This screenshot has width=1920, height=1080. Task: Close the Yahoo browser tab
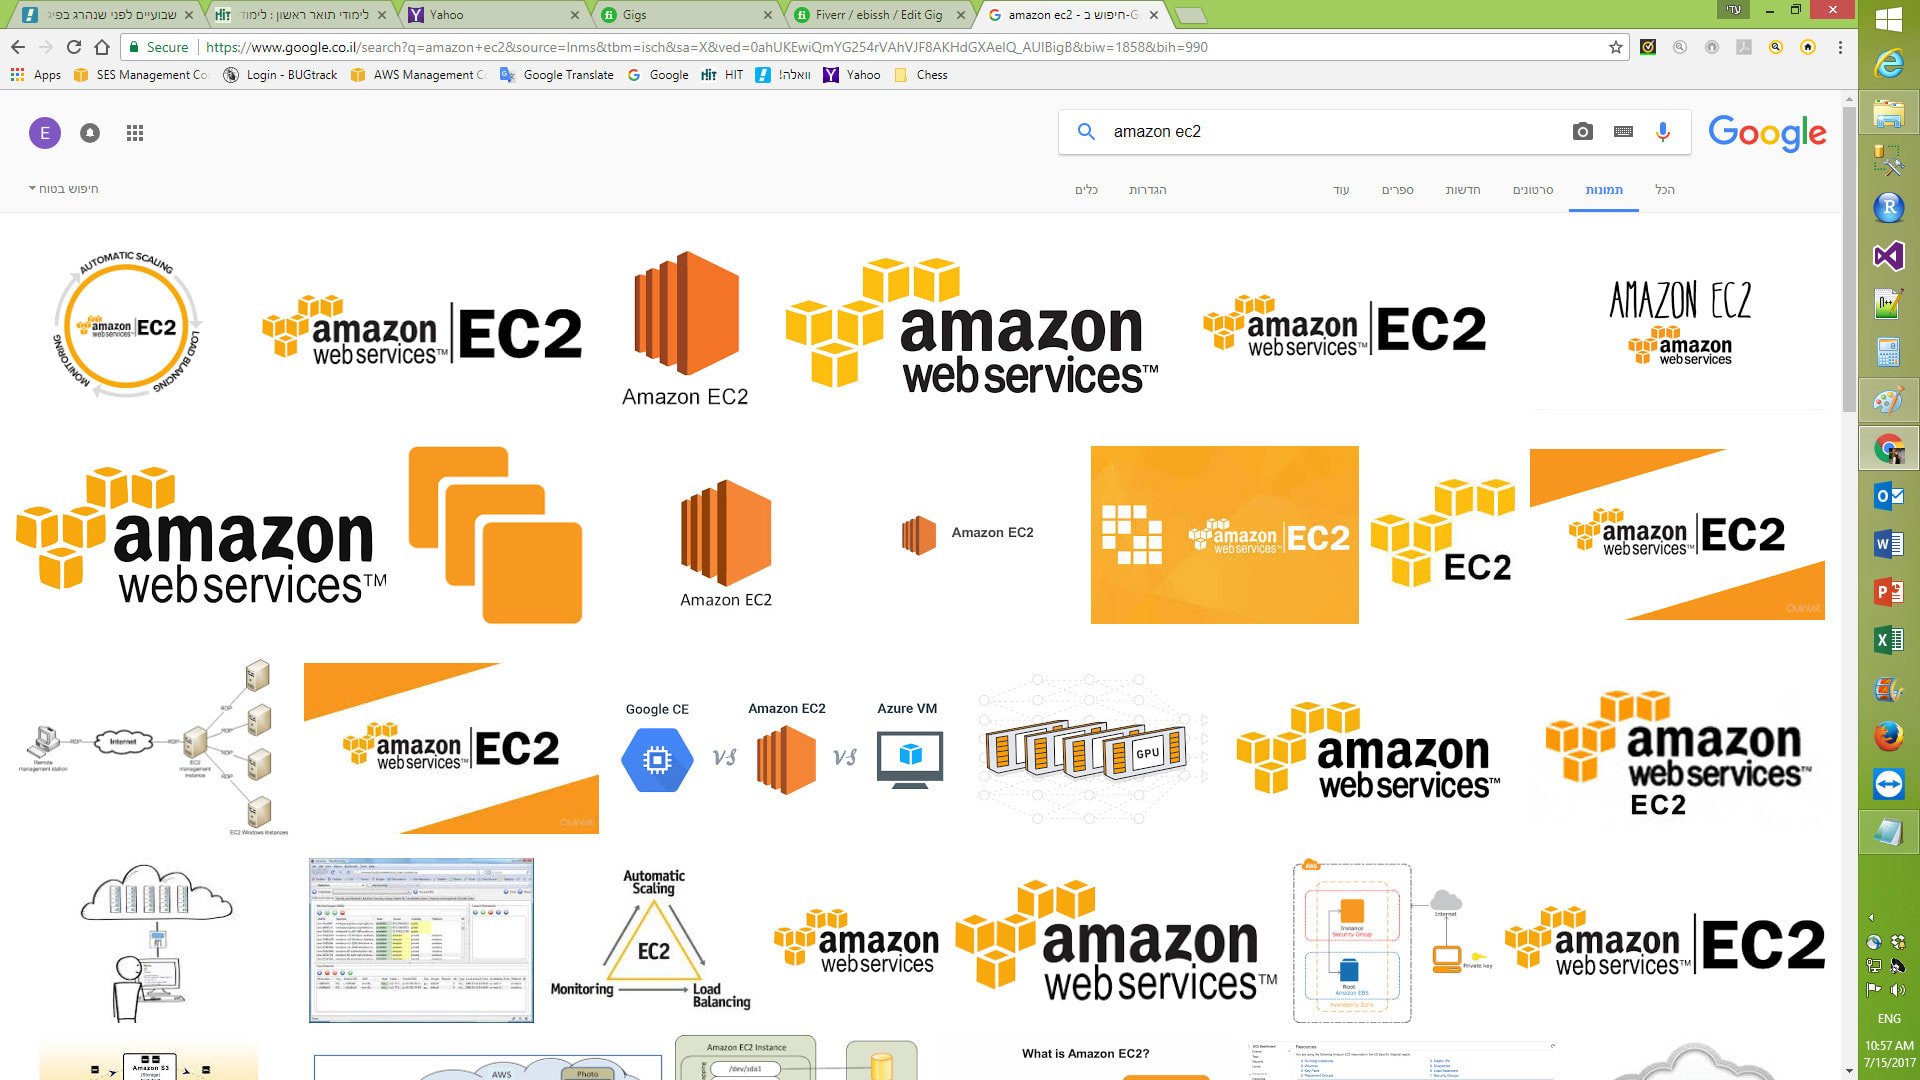click(575, 15)
